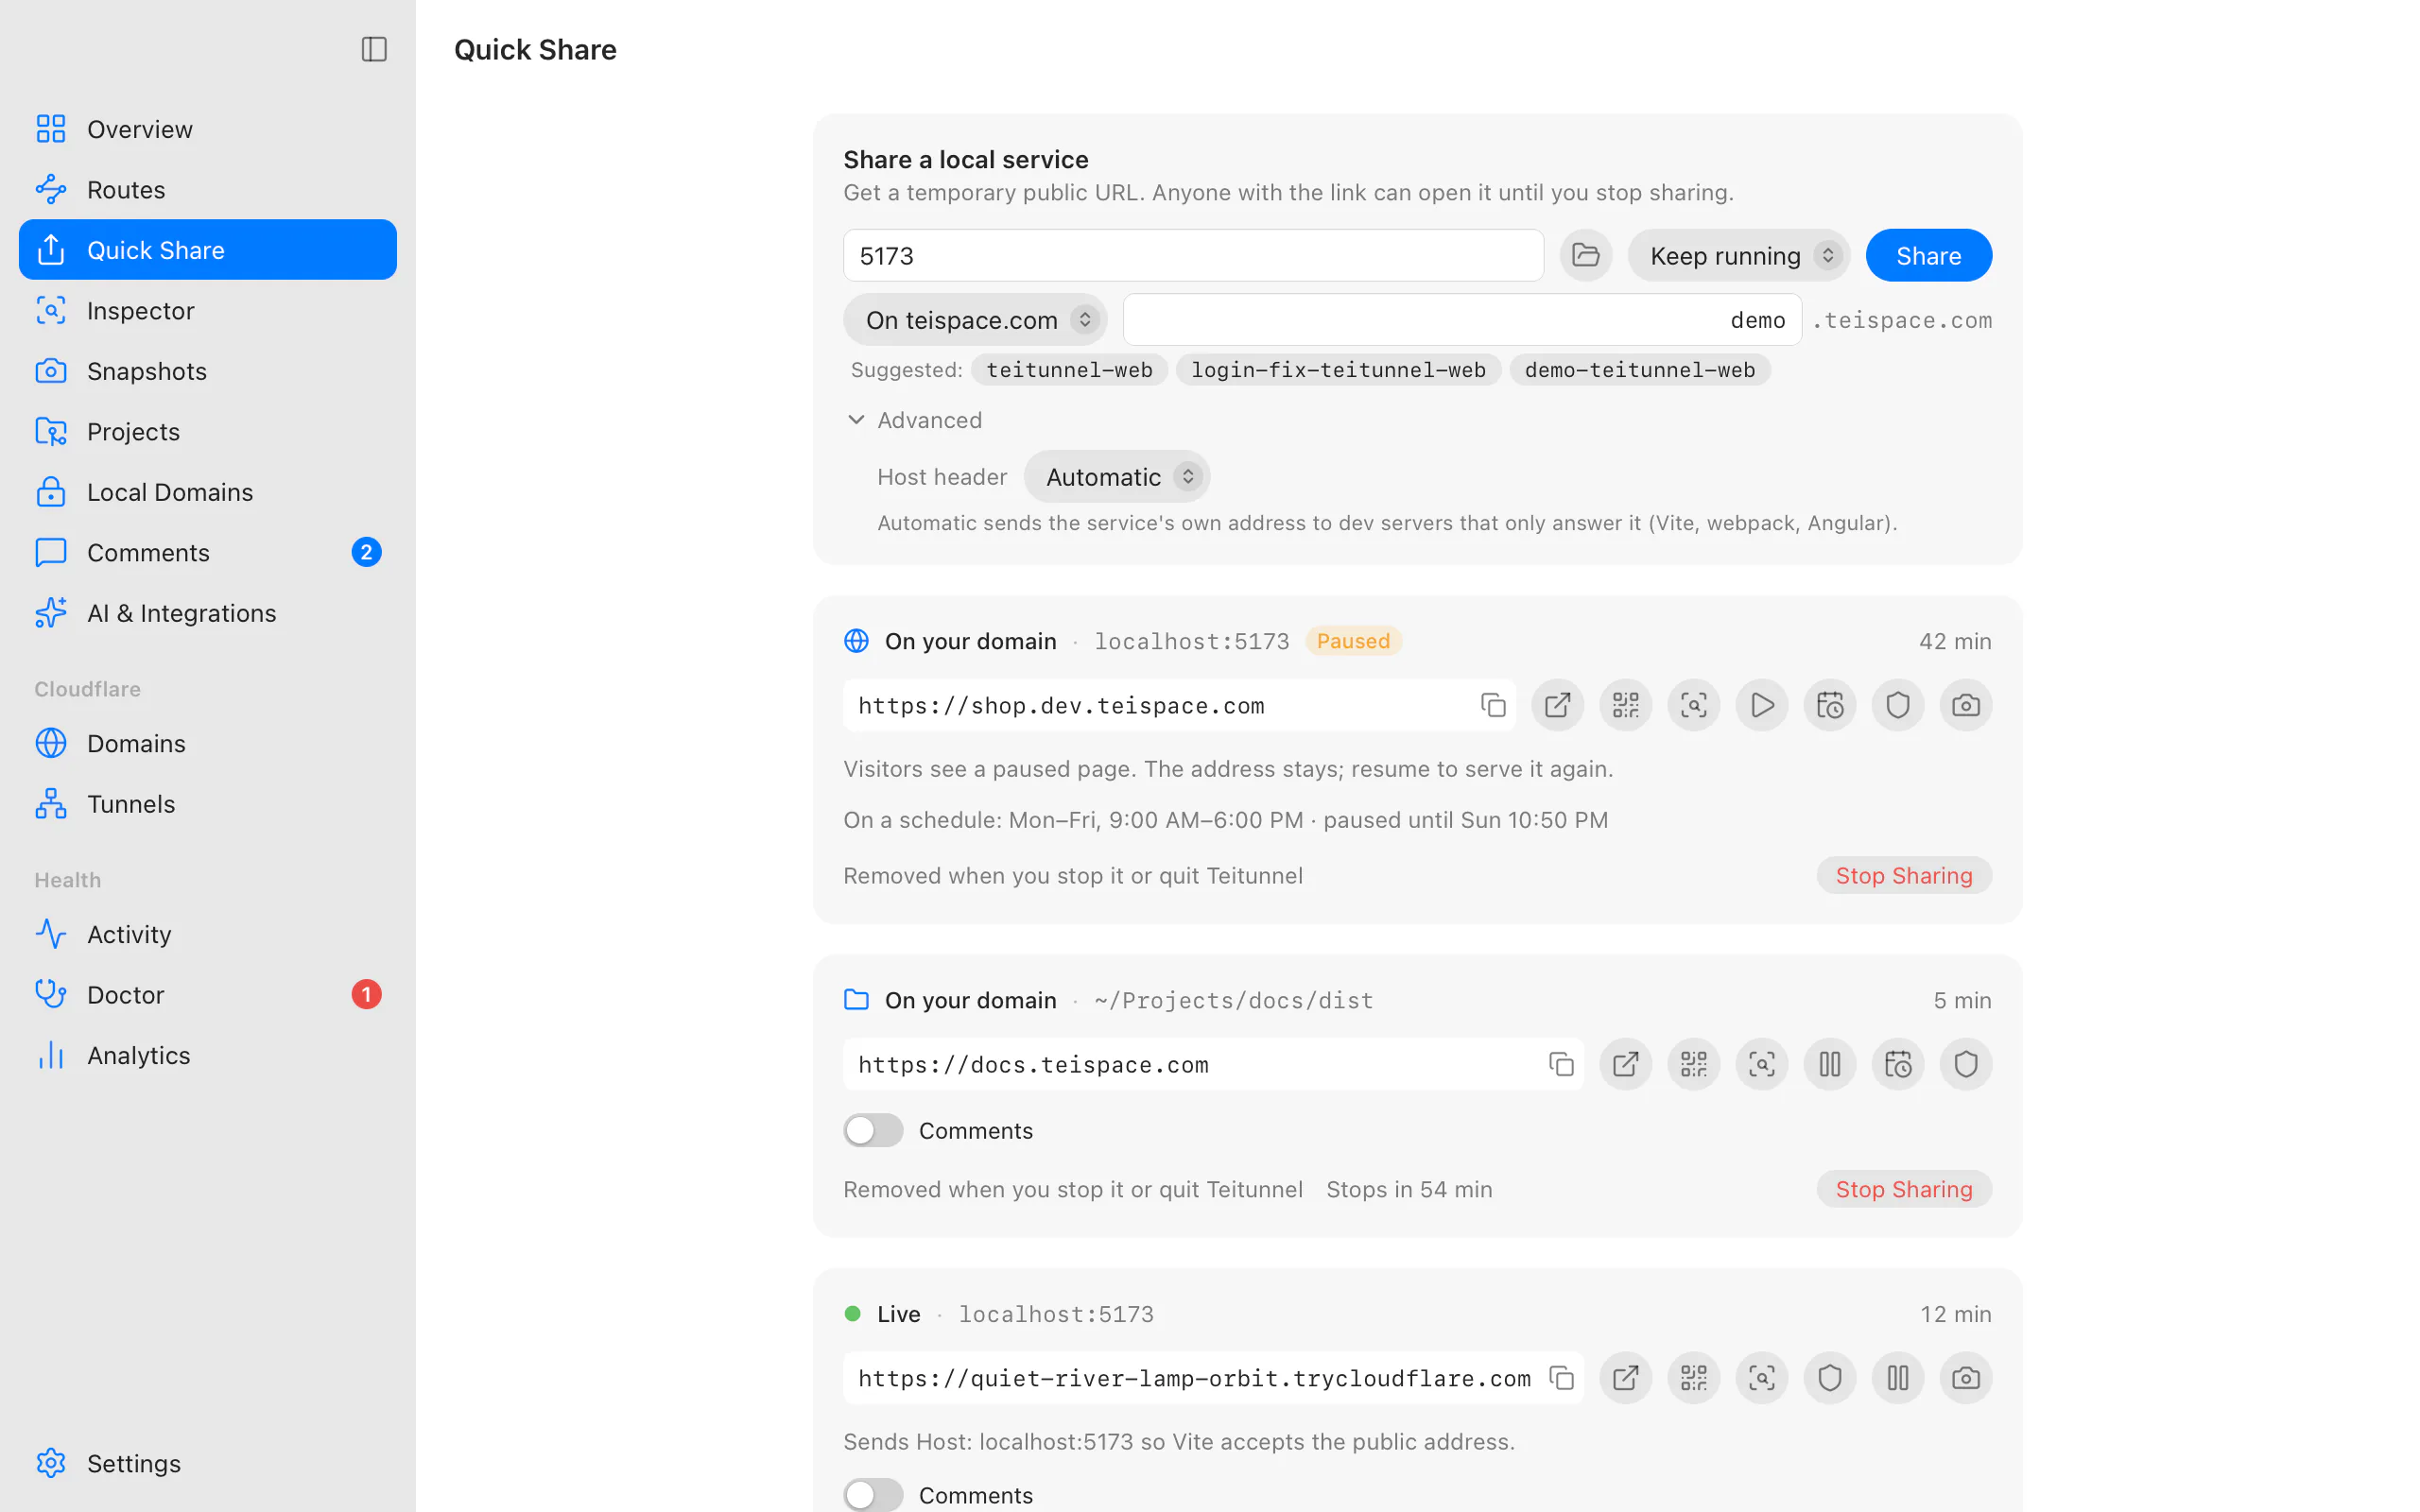The width and height of the screenshot is (2420, 1512).
Task: Stop sharing docs.teispace.com
Action: tap(1903, 1189)
